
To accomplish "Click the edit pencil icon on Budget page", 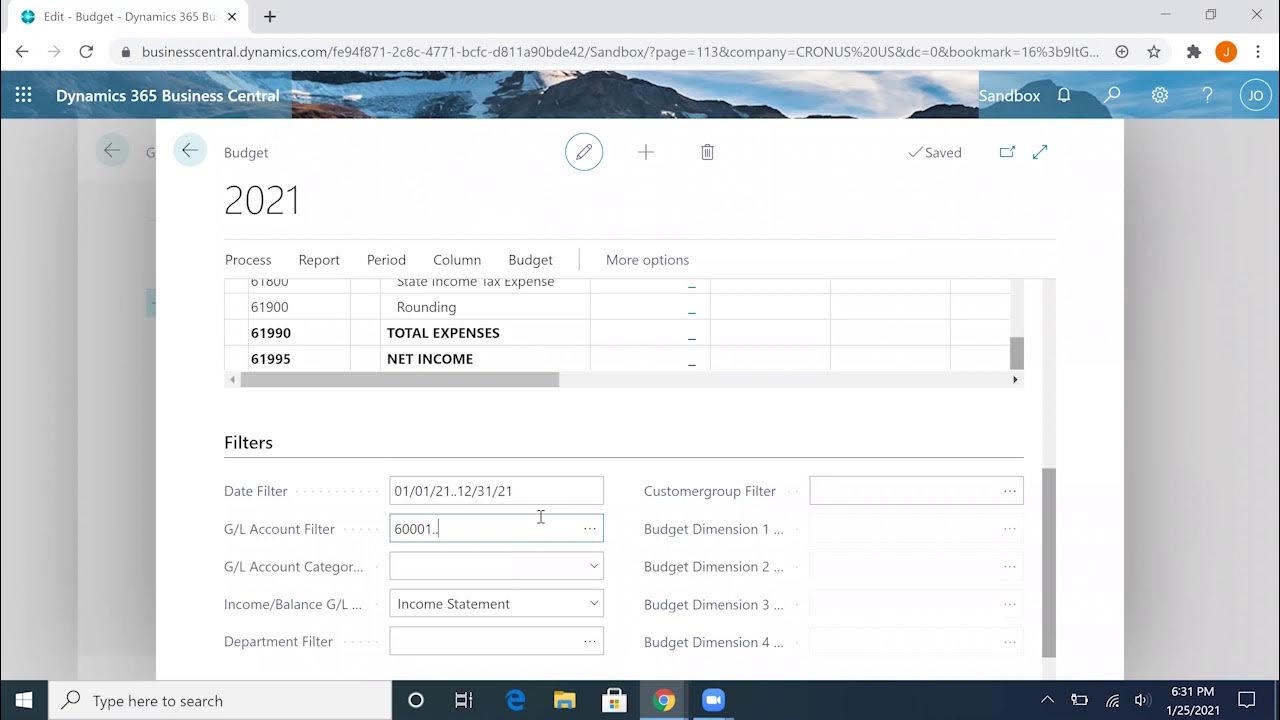I will (x=584, y=152).
